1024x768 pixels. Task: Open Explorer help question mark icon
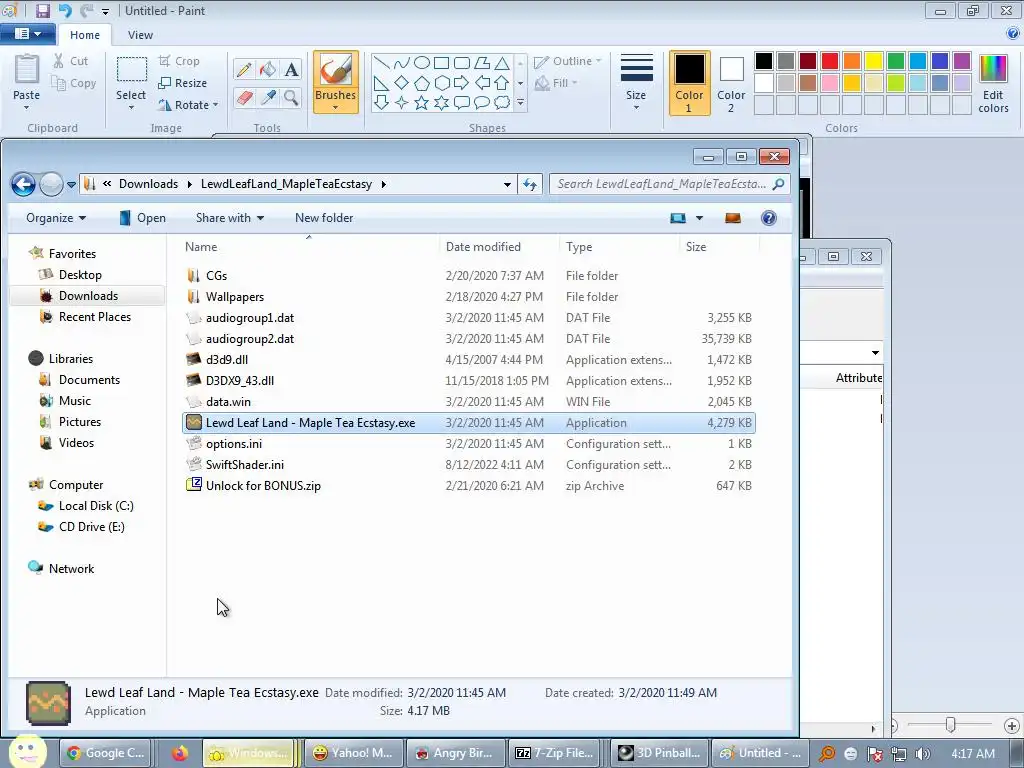[769, 218]
